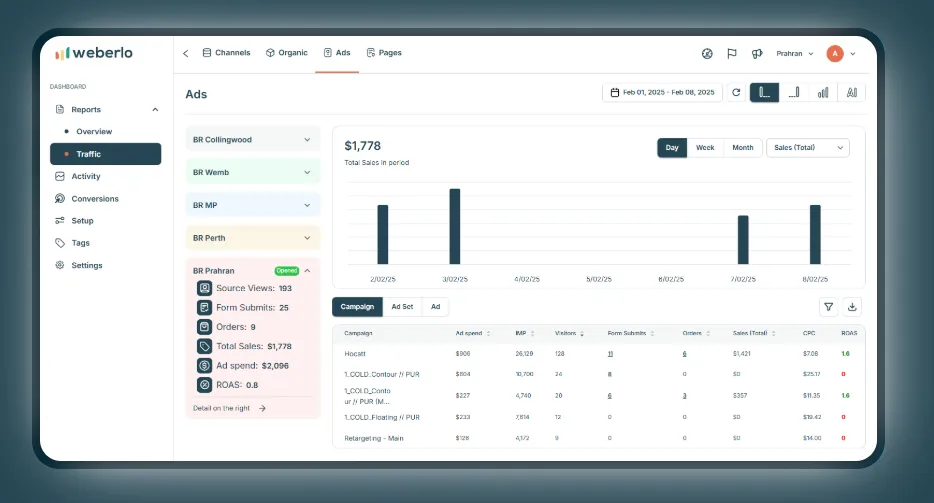Open the Ads tab
934x503 pixels.
click(x=337, y=53)
